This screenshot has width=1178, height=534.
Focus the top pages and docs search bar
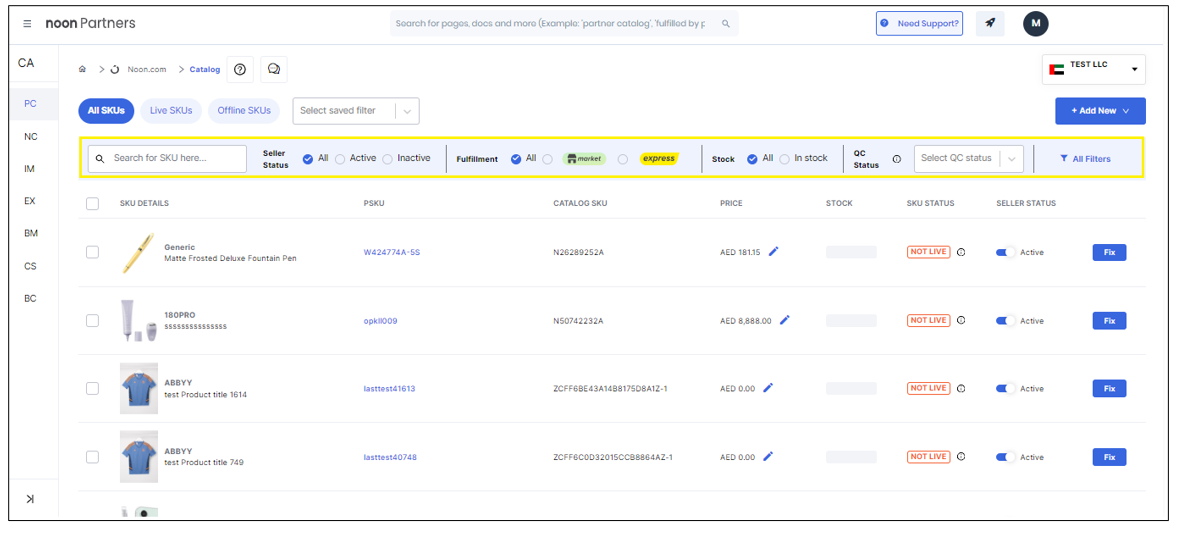(x=564, y=23)
